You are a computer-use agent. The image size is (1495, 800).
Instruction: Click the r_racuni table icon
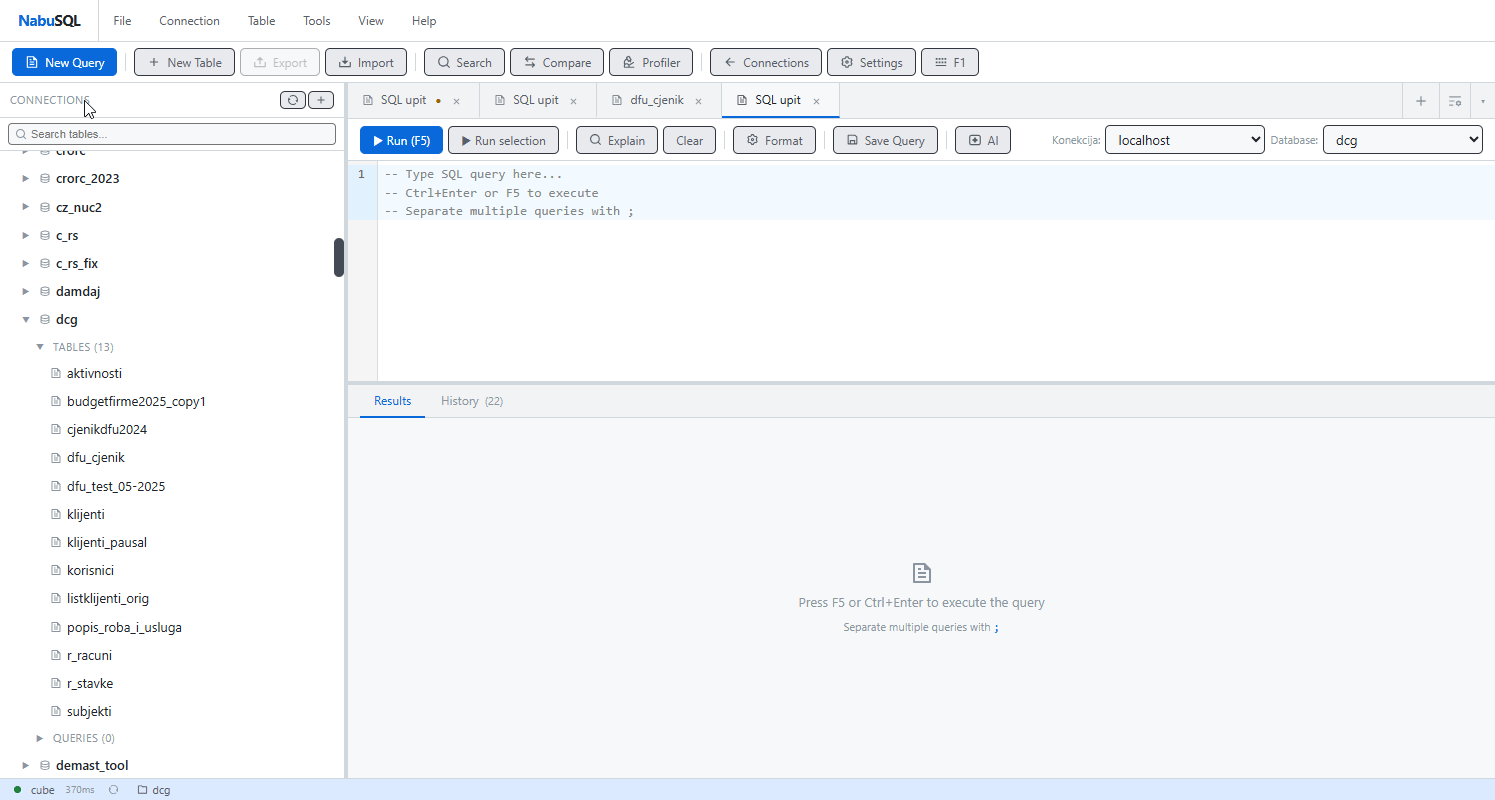pos(56,655)
